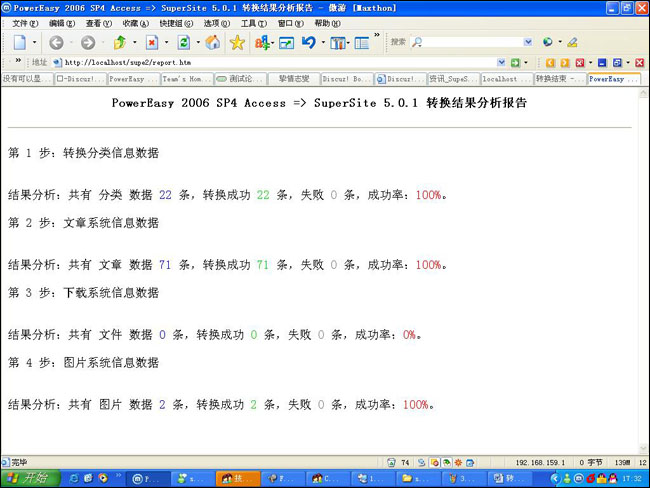
Task: Click the green Up/undo arrow icon
Action: click(120, 42)
